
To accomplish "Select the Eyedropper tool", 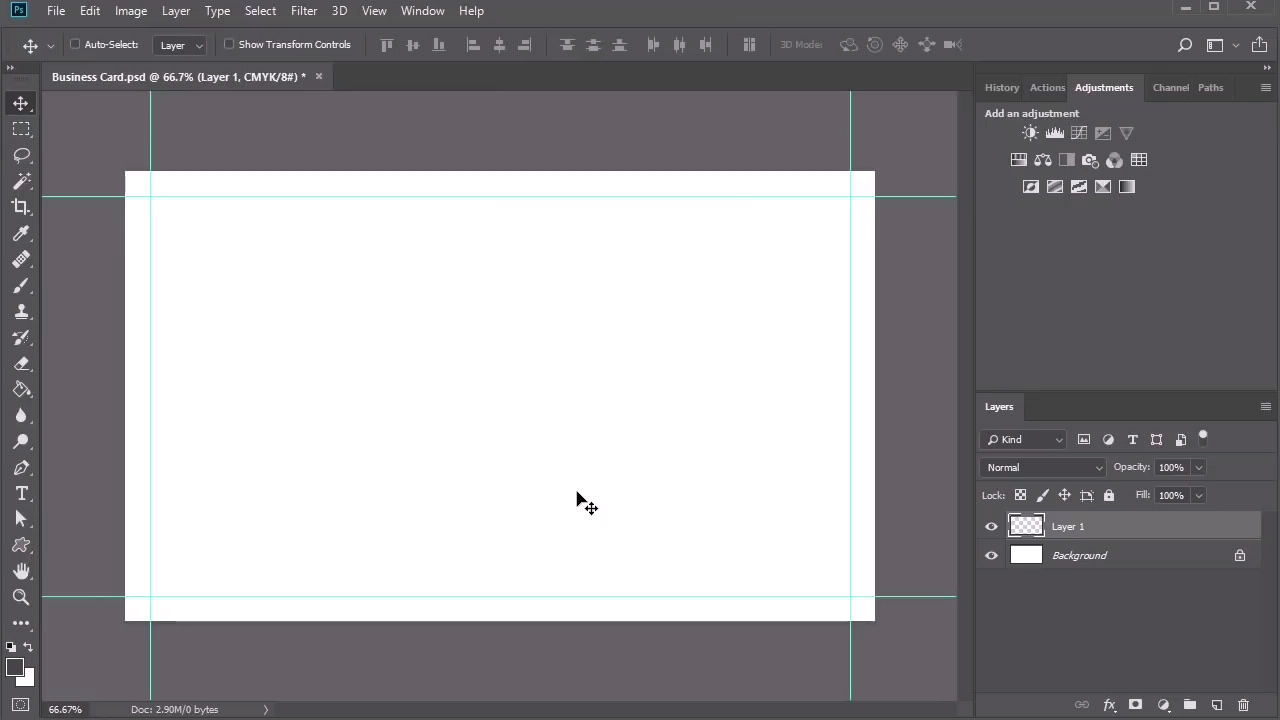I will (x=21, y=233).
